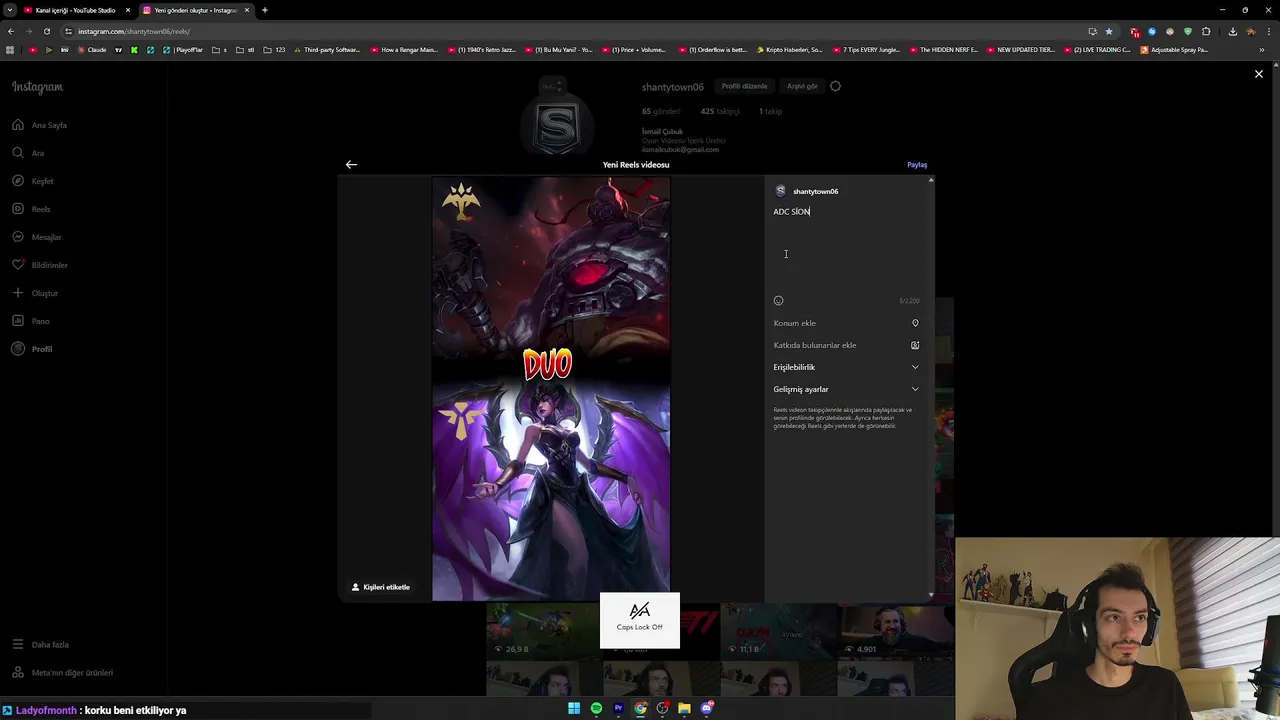The height and width of the screenshot is (720, 1280).
Task: Open Discord from the taskbar
Action: (707, 708)
